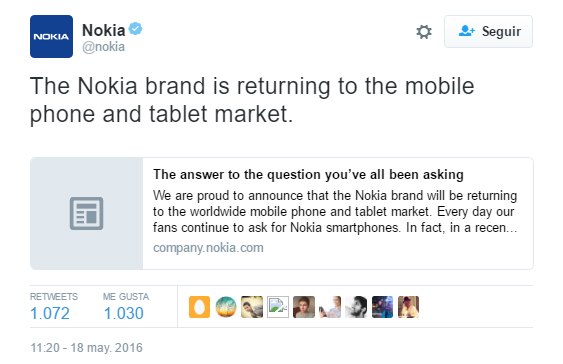The image size is (563, 364).
Task: Click the tweet text about Nokia brand
Action: 252,100
